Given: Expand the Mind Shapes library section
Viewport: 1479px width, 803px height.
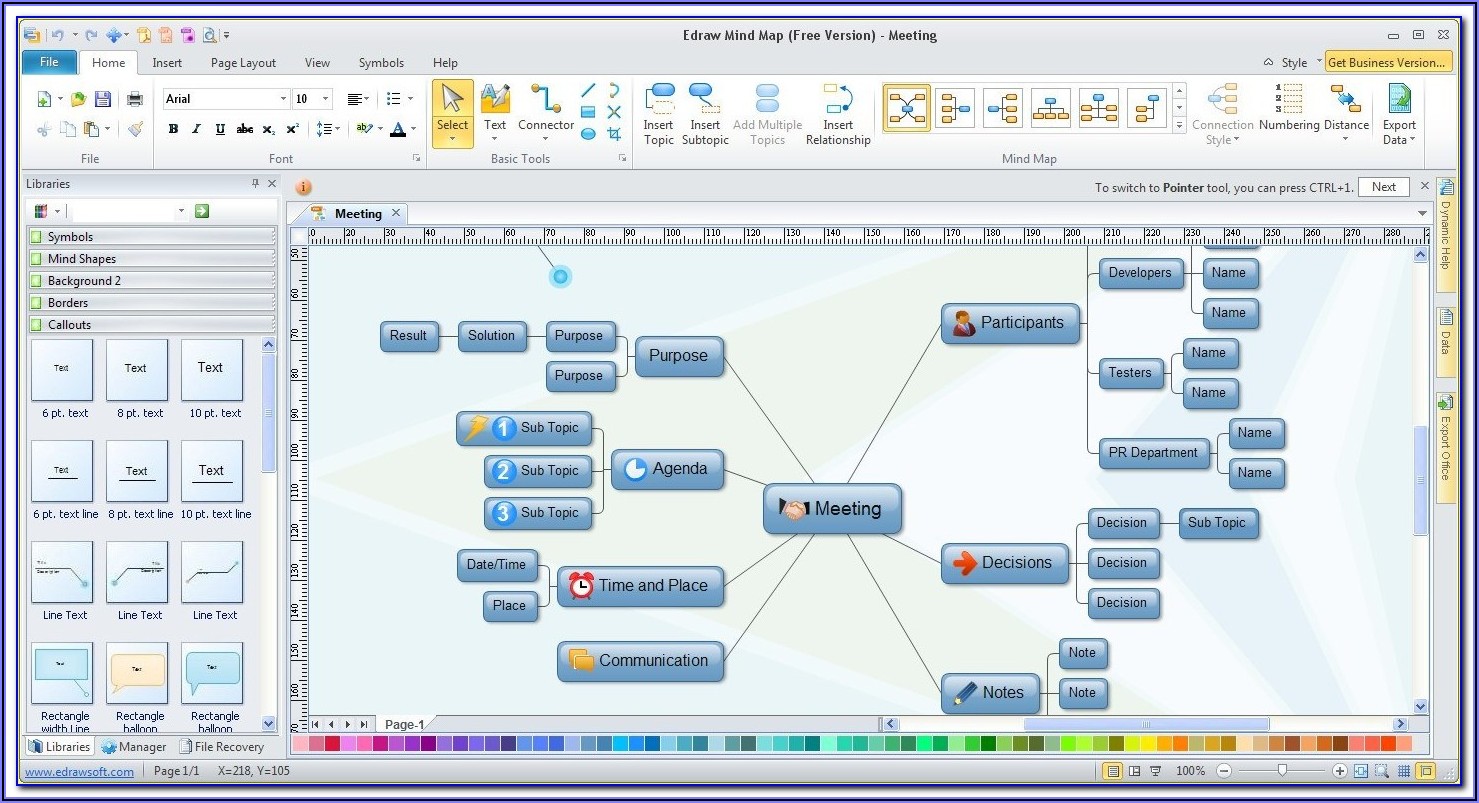Looking at the screenshot, I should pos(150,259).
